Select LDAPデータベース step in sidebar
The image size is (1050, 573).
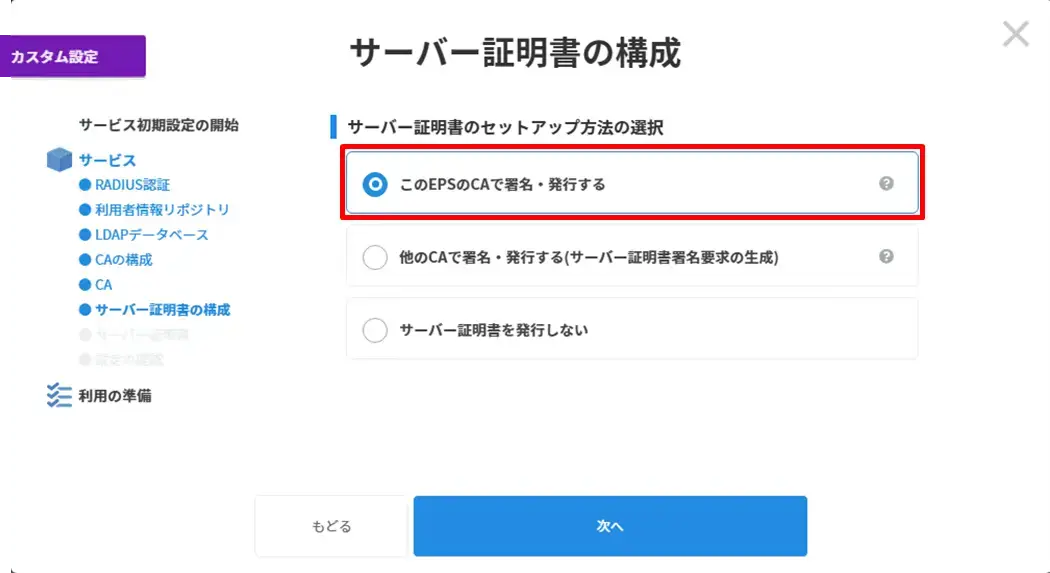pos(151,235)
